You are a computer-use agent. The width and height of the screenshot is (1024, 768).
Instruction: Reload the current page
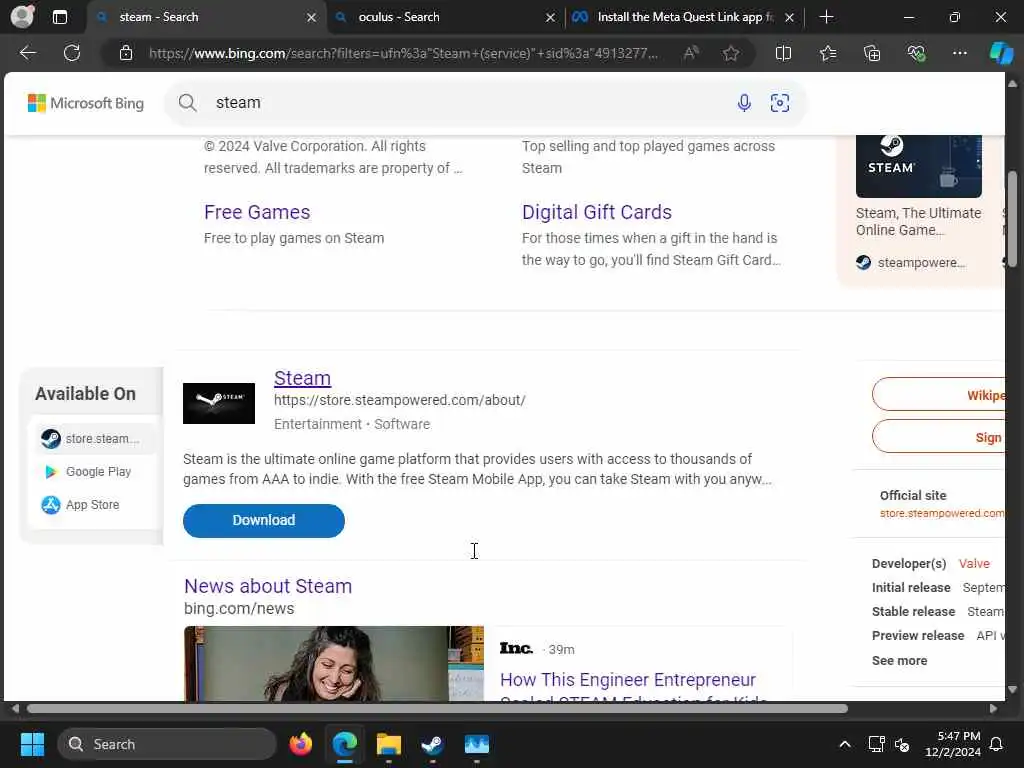click(72, 53)
